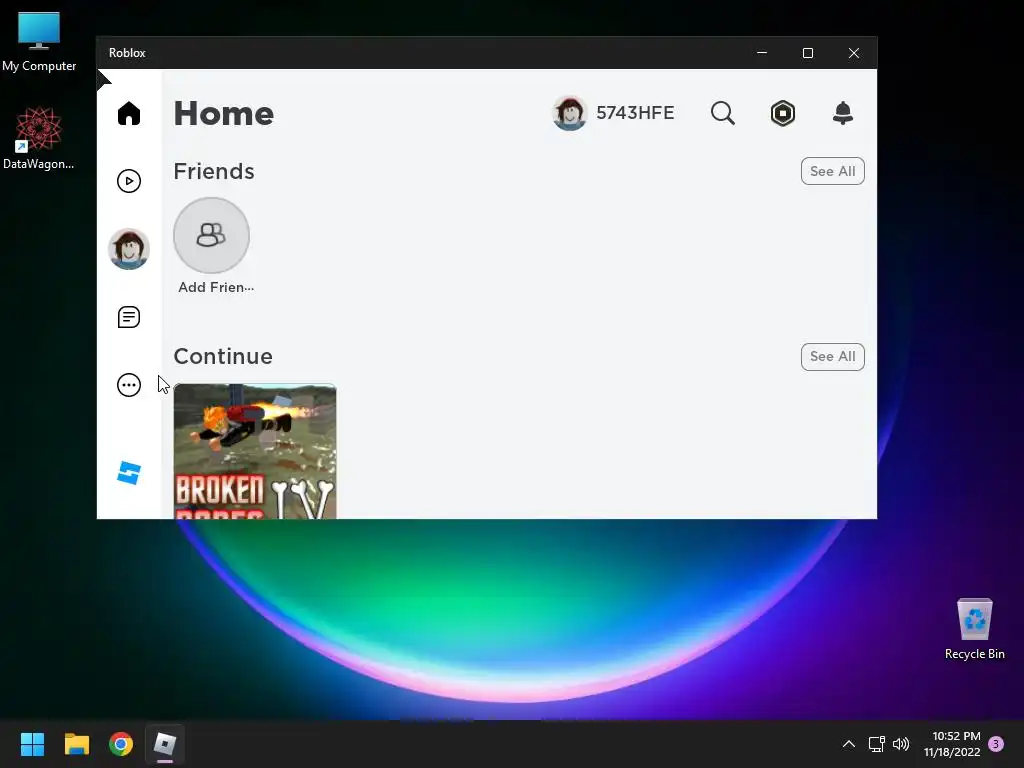Open the Robux hexagon icon
Screen dimensions: 1024x768
point(782,113)
